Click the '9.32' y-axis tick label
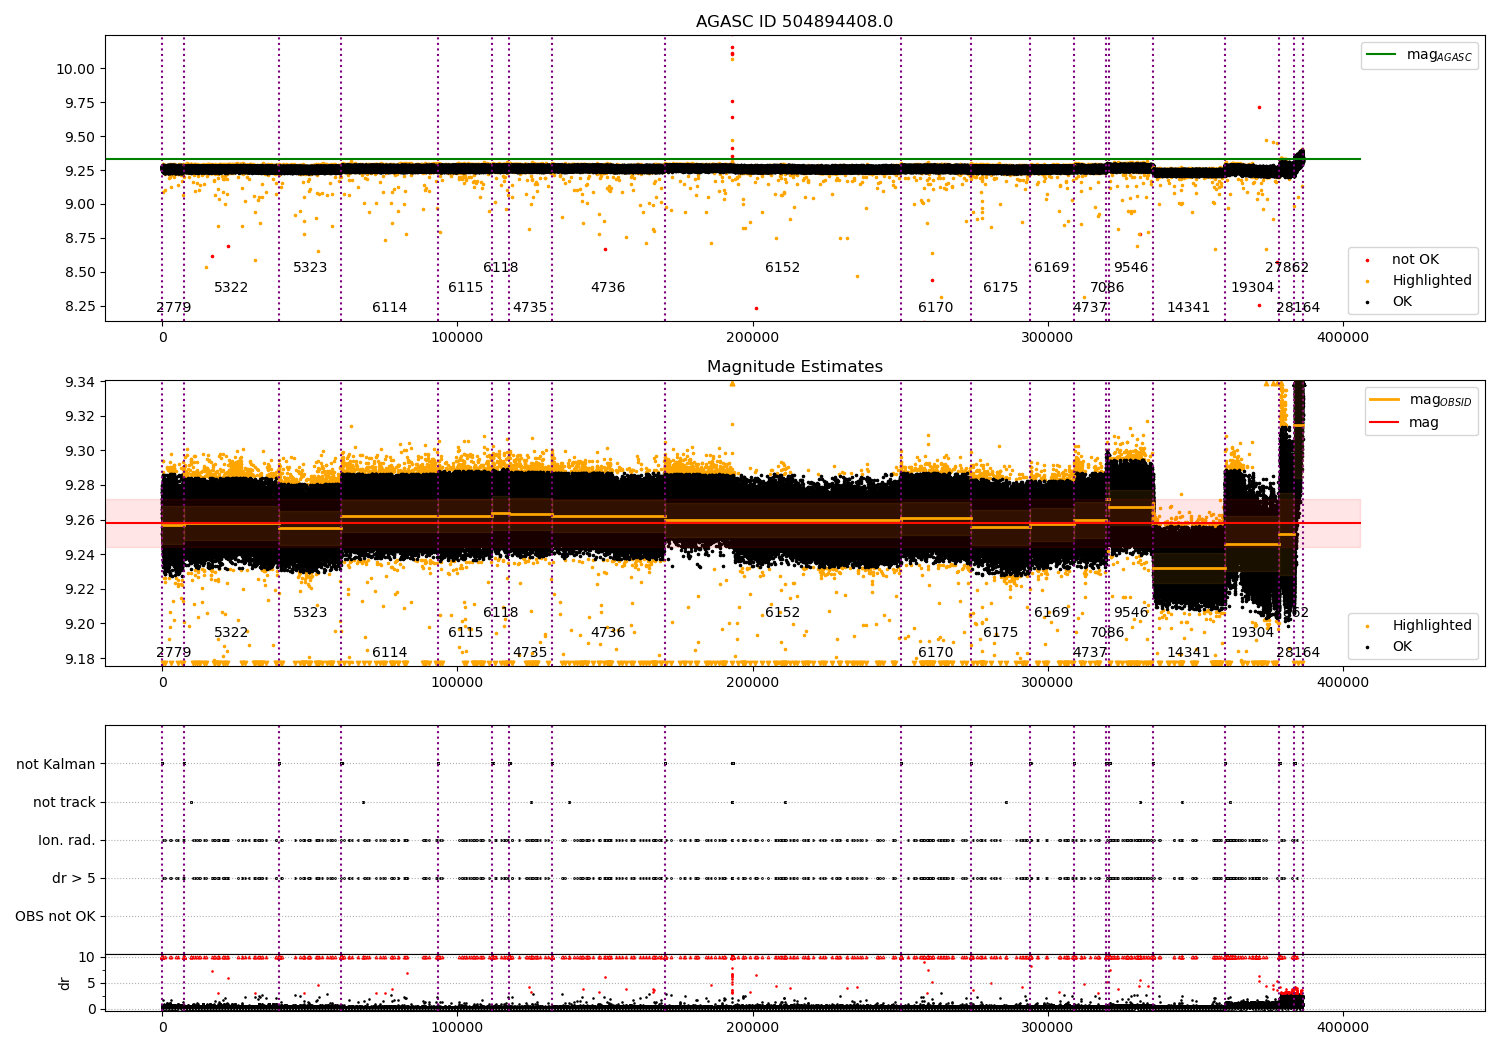 [81, 416]
